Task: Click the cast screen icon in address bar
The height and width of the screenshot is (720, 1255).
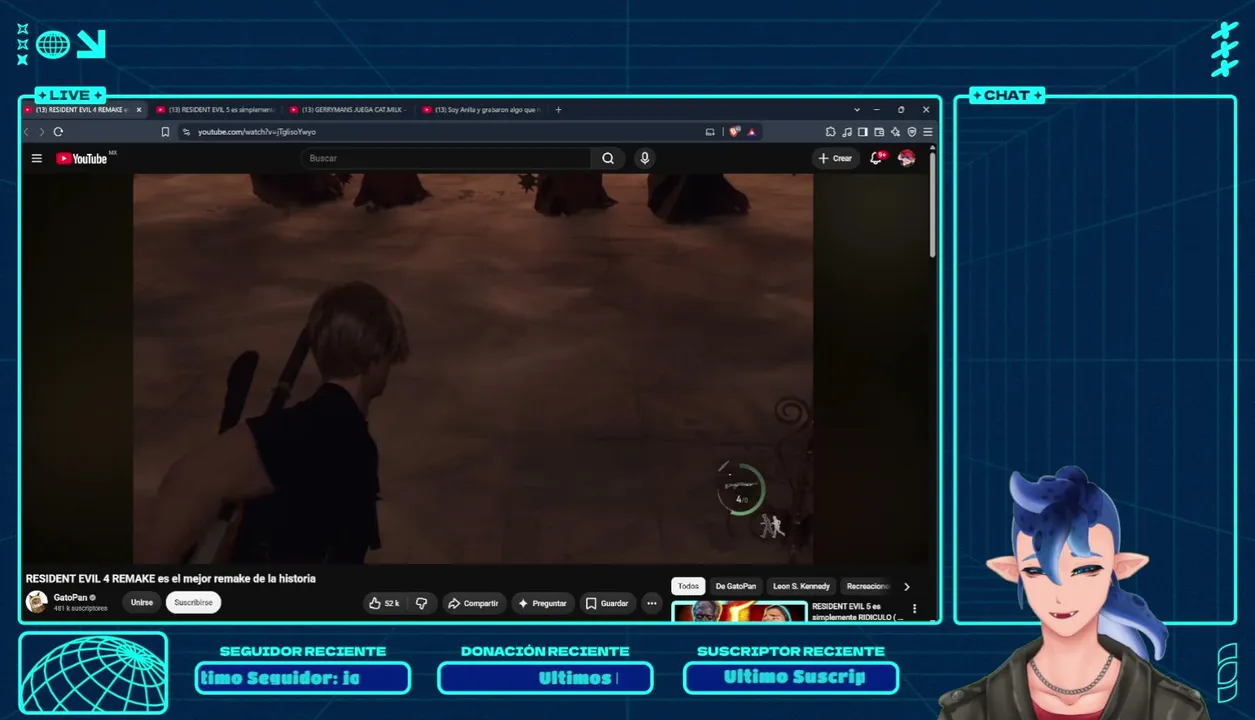Action: tap(710, 132)
